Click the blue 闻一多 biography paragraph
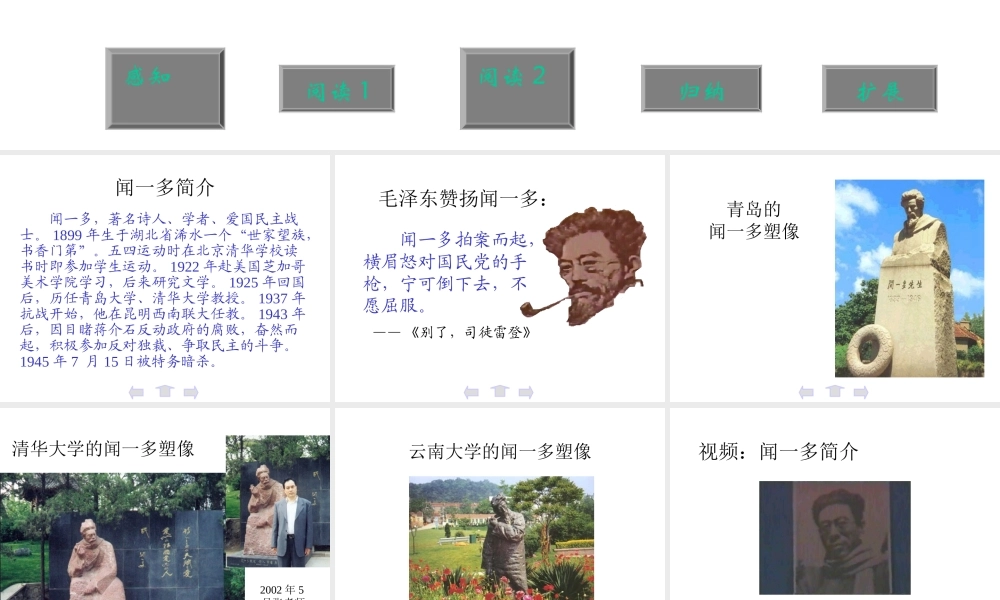The height and width of the screenshot is (600, 1000). 165,290
